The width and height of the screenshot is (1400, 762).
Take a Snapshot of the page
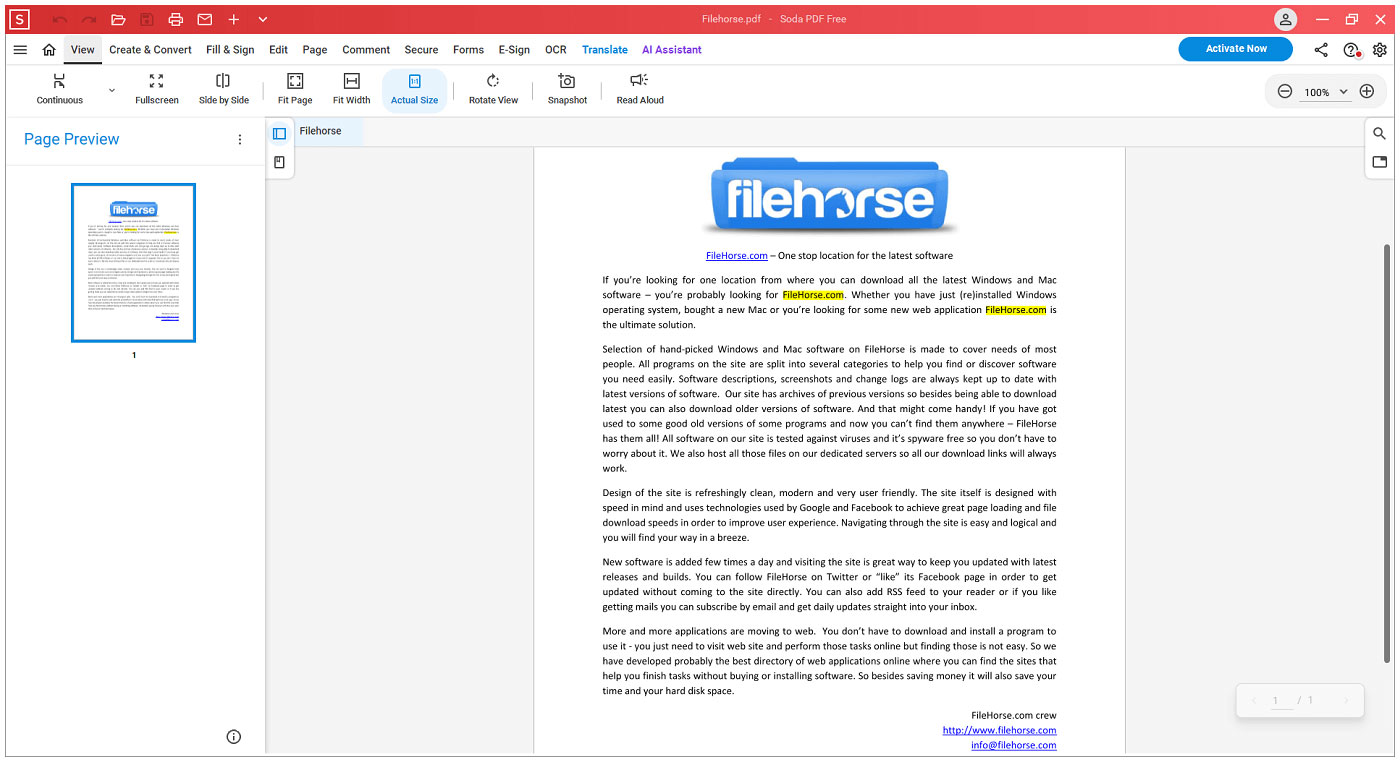(567, 89)
